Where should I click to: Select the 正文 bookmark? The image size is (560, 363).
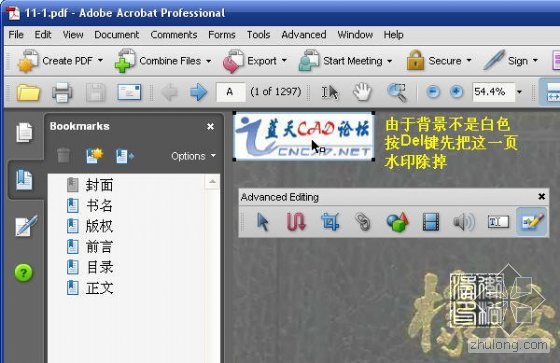click(100, 288)
